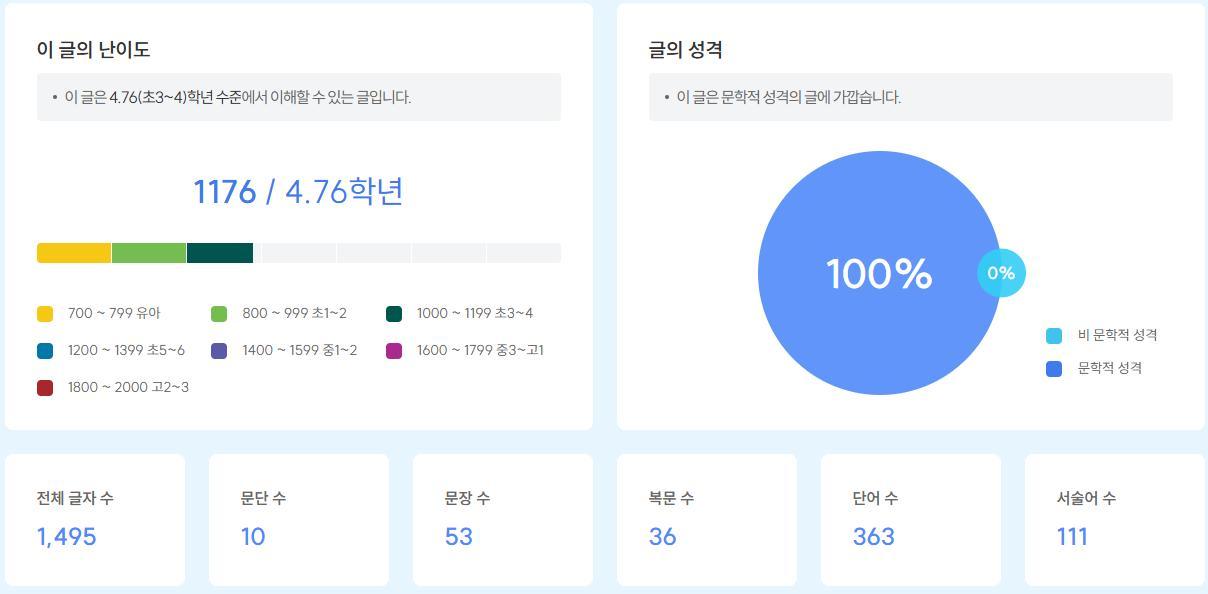Click the yellow 700 ~ 799 유아 legend swatch
This screenshot has height=594, width=1208.
click(45, 314)
